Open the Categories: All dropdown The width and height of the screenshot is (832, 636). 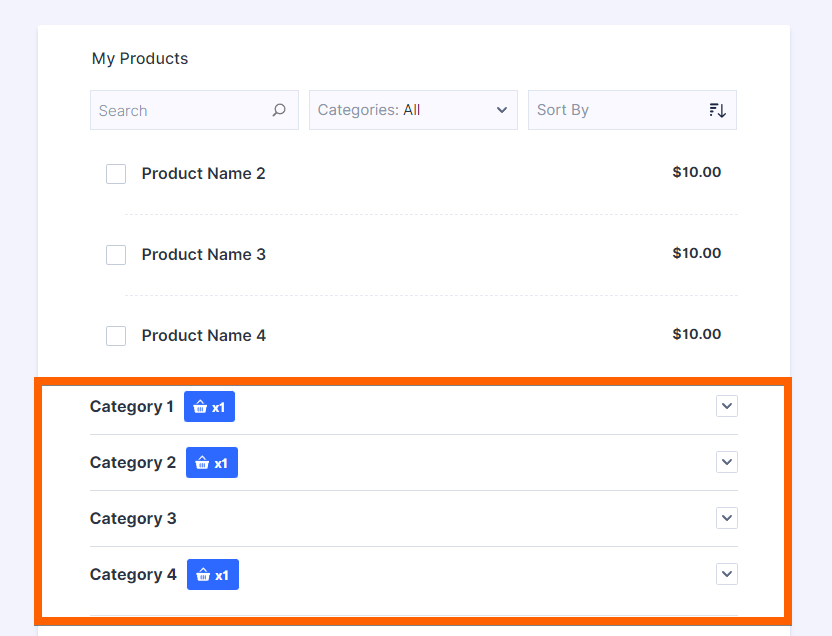(x=413, y=110)
